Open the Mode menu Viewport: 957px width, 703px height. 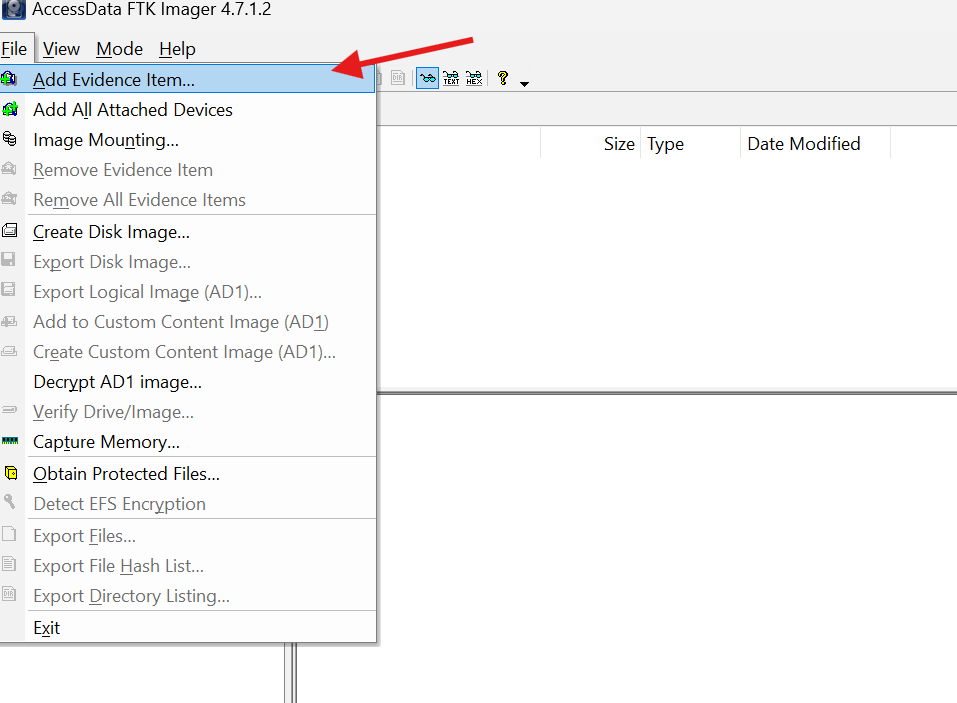(119, 49)
